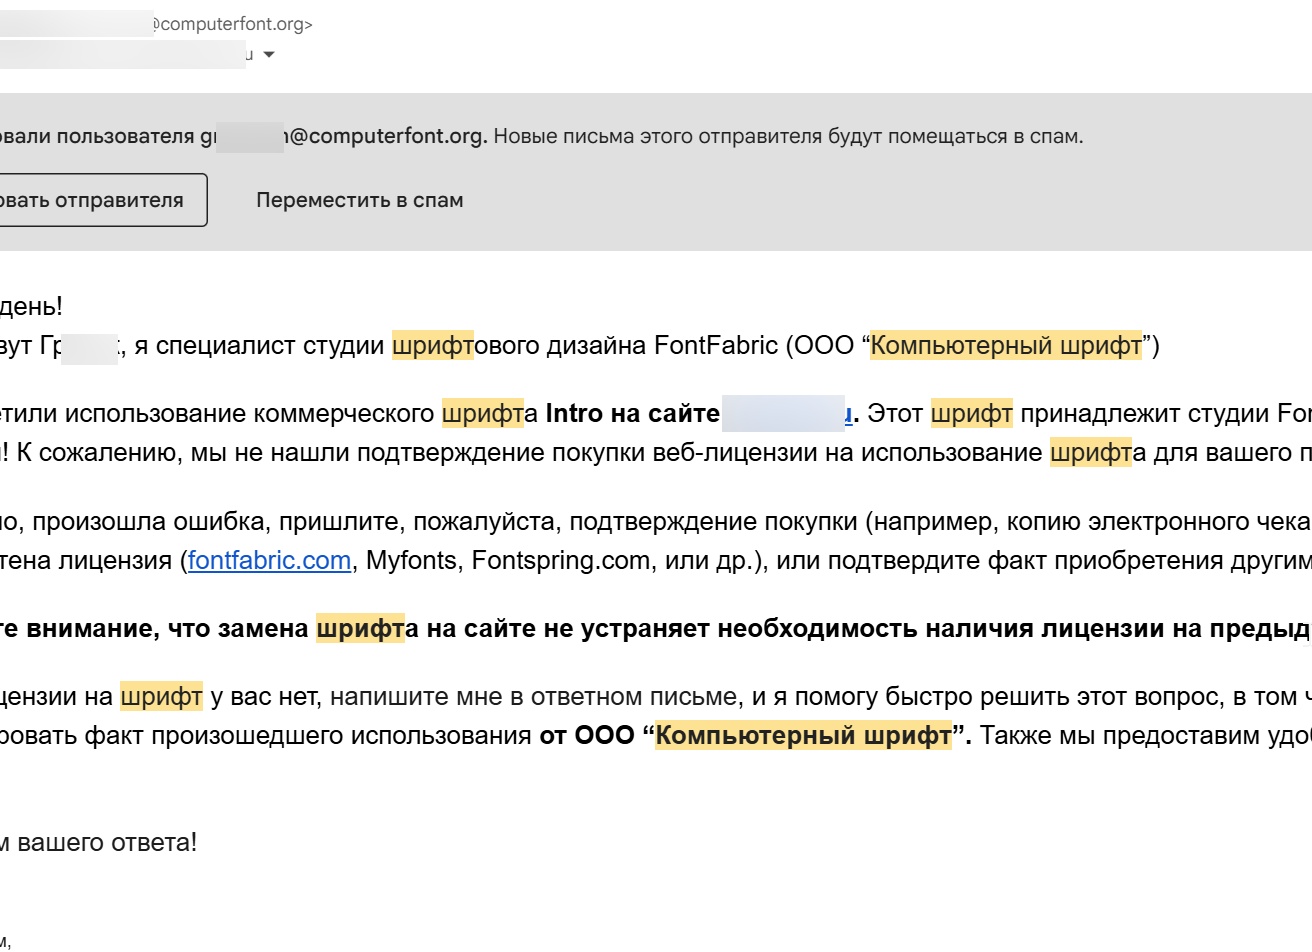Click the unblock sender button
The height and width of the screenshot is (952, 1312).
103,200
